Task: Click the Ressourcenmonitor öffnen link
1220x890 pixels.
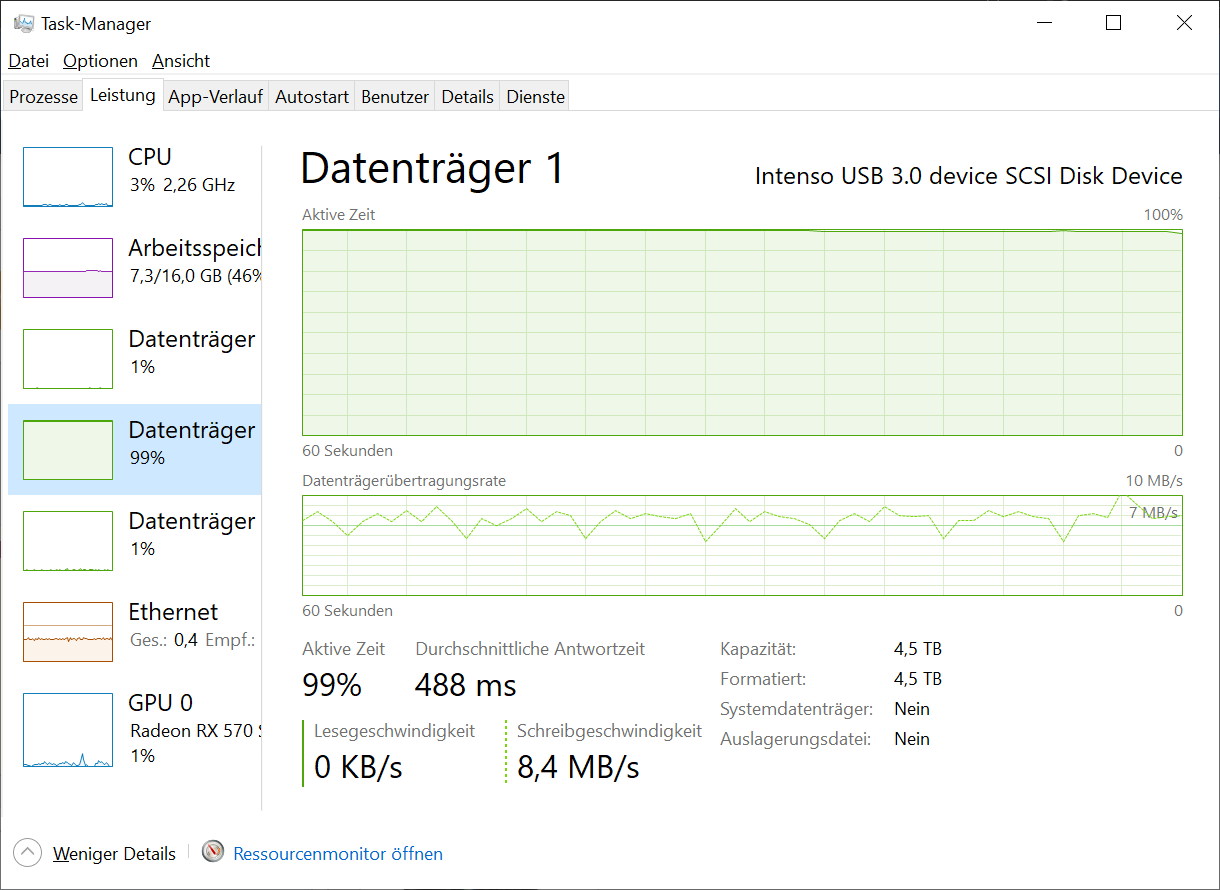Action: (x=338, y=854)
